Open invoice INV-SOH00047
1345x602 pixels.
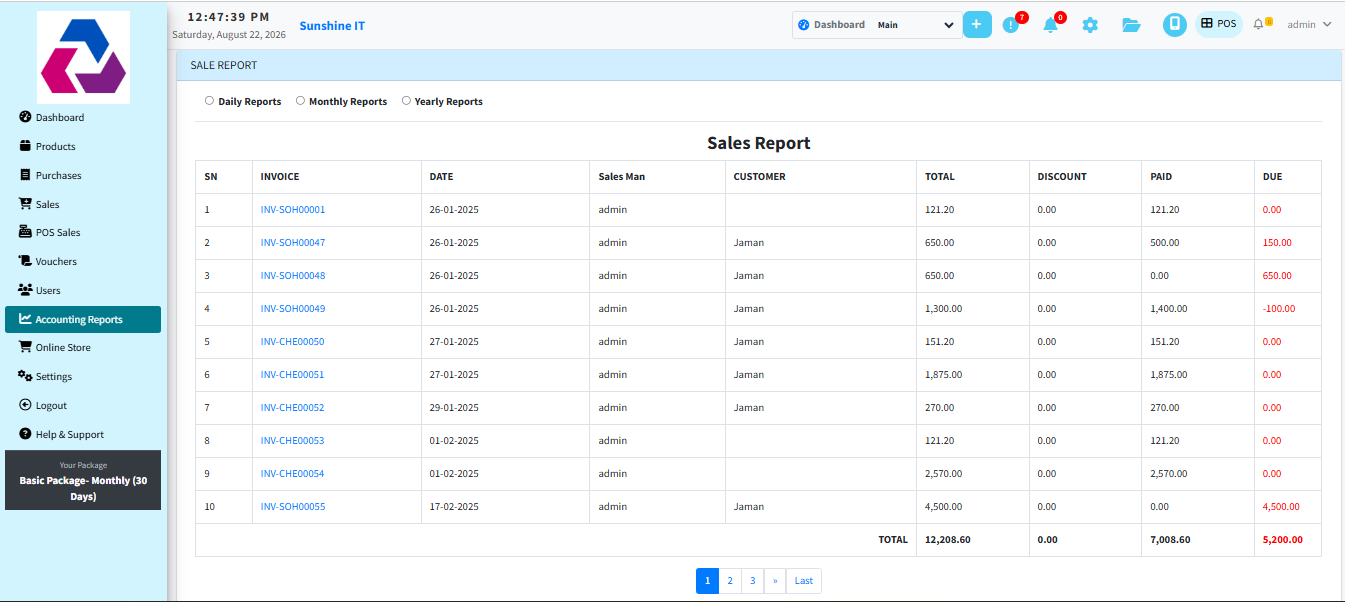click(293, 243)
